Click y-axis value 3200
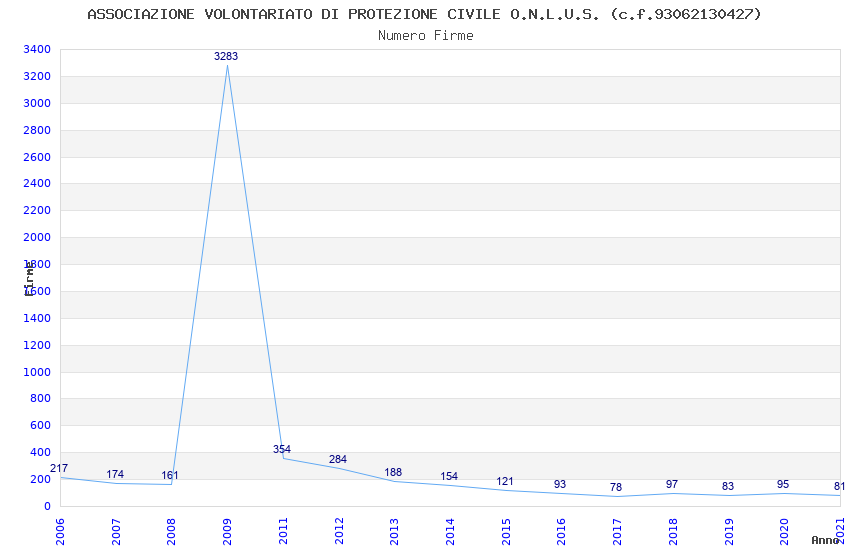 coord(37,76)
